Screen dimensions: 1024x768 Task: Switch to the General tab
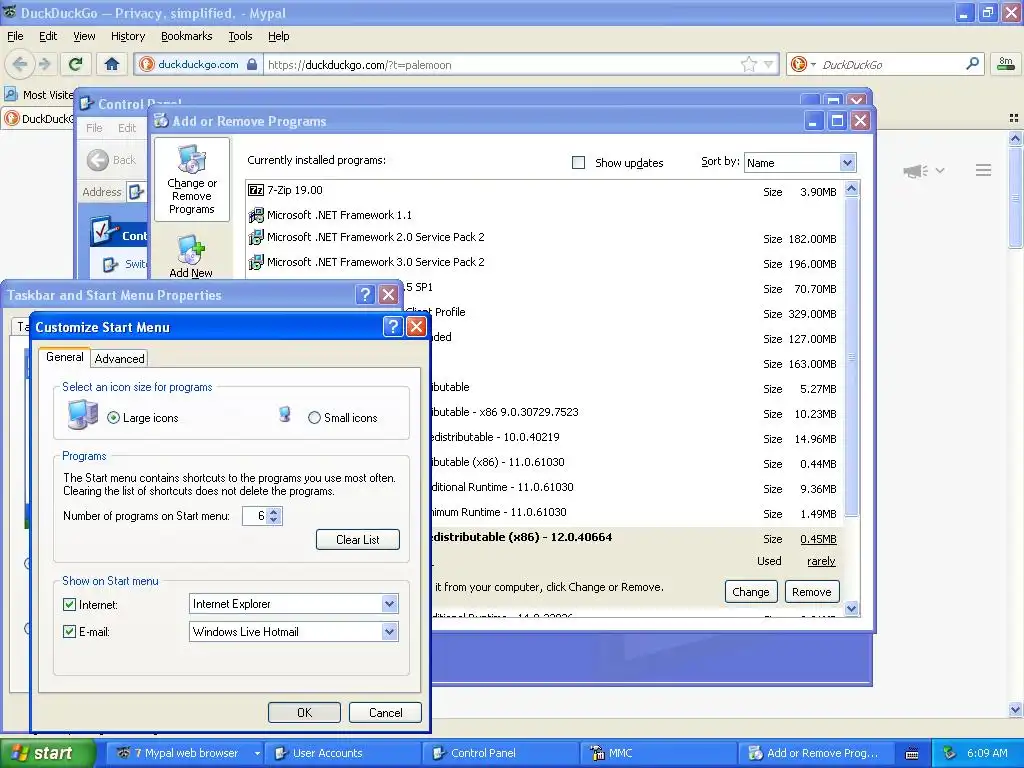(x=65, y=357)
